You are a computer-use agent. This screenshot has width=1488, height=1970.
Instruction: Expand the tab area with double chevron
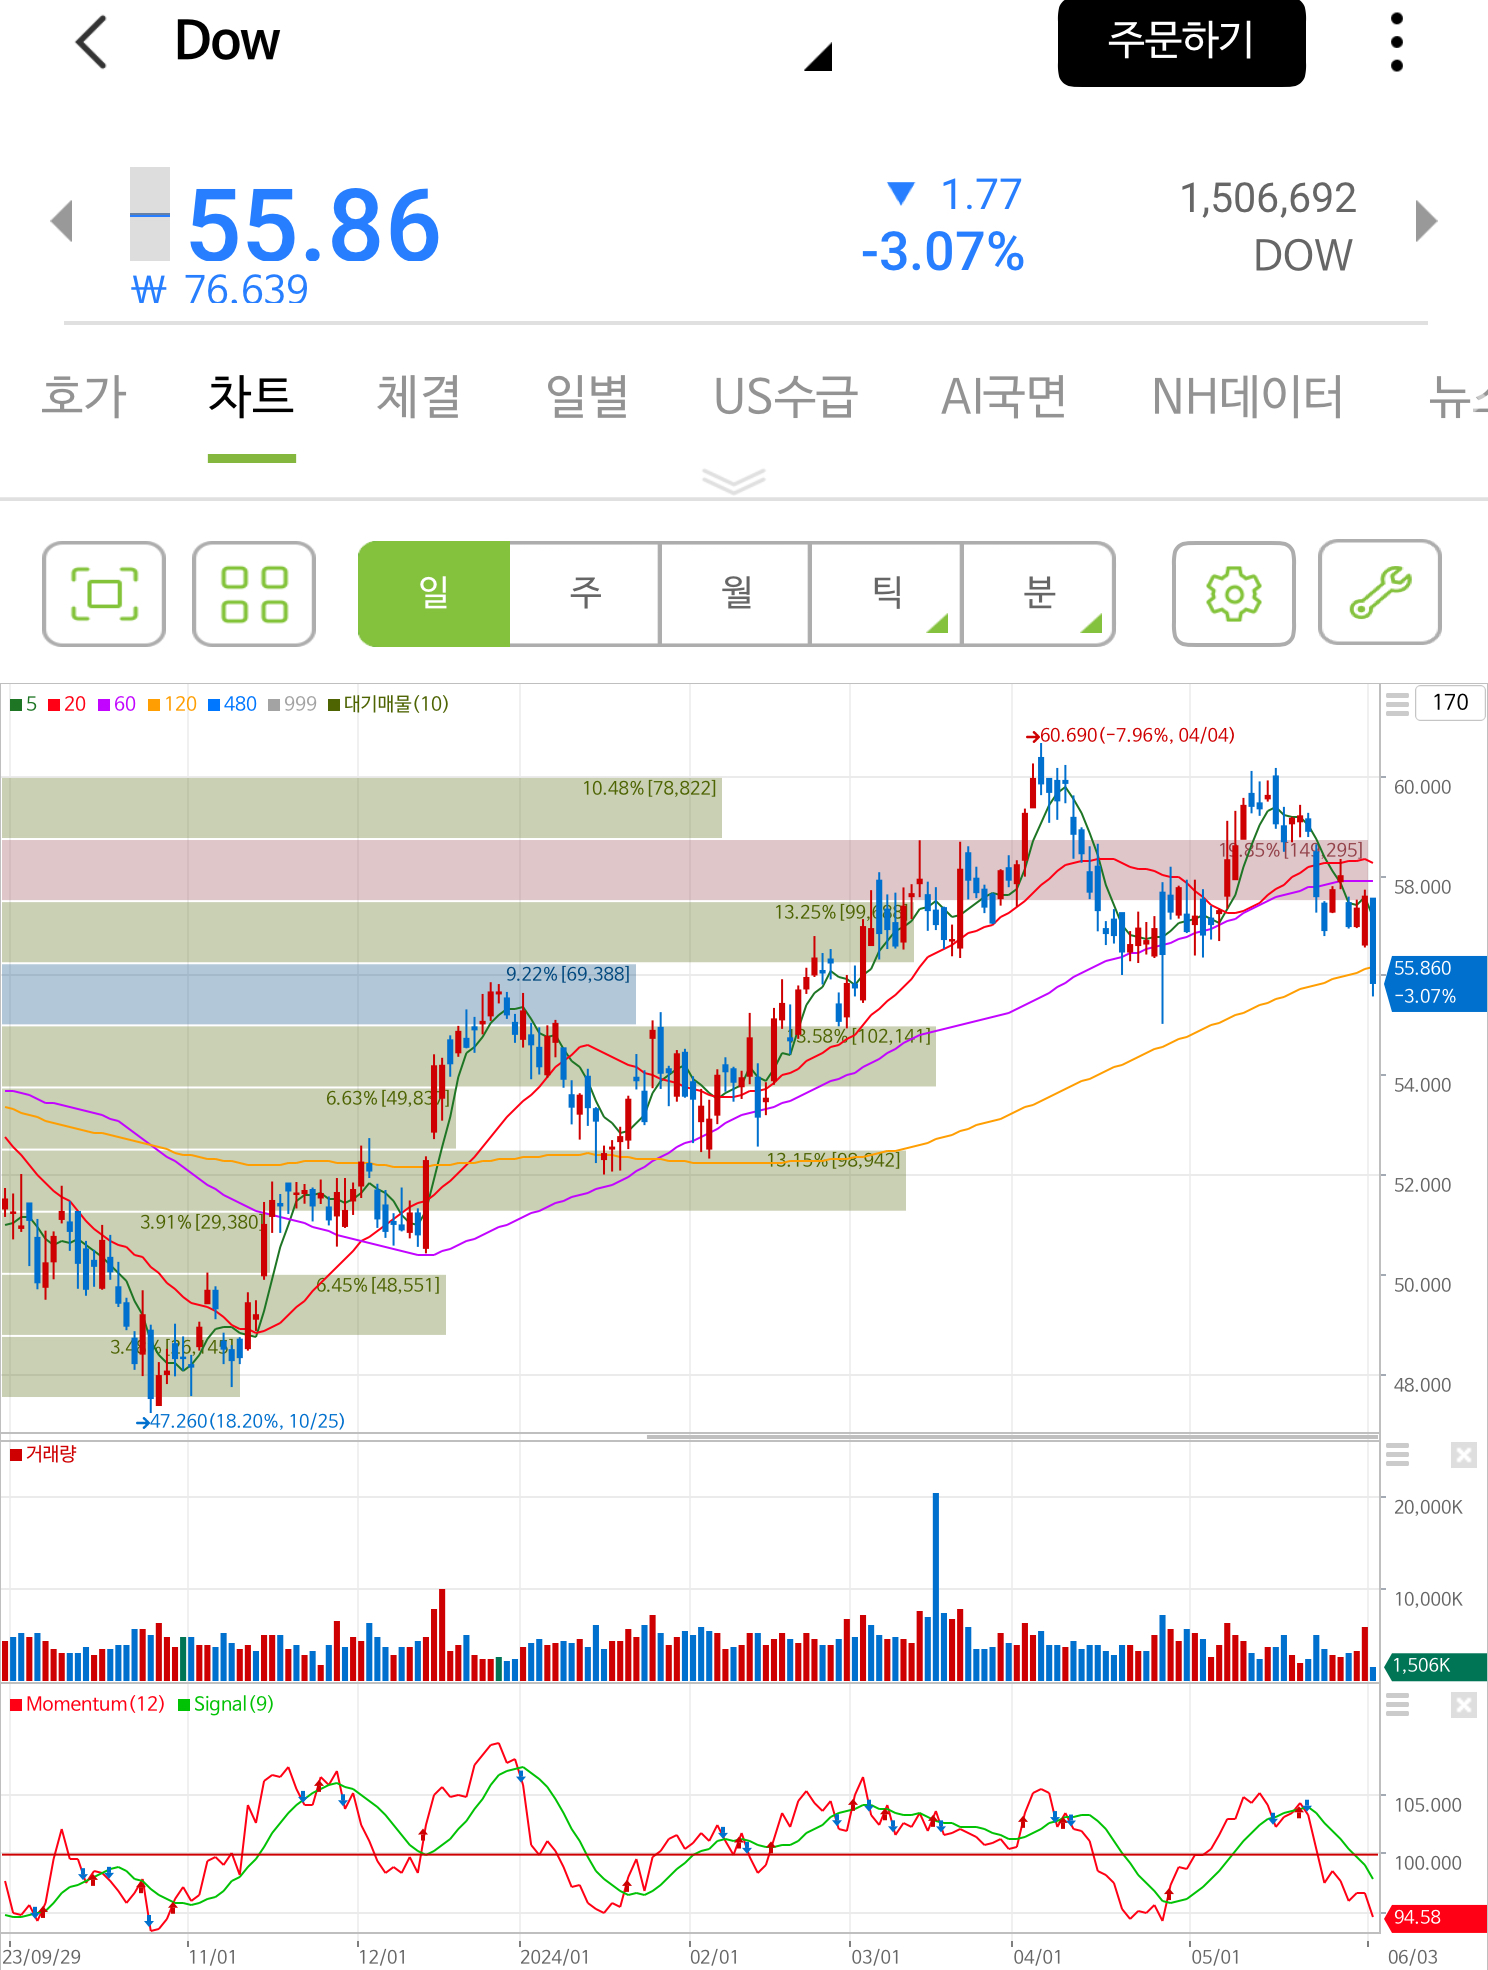734,481
